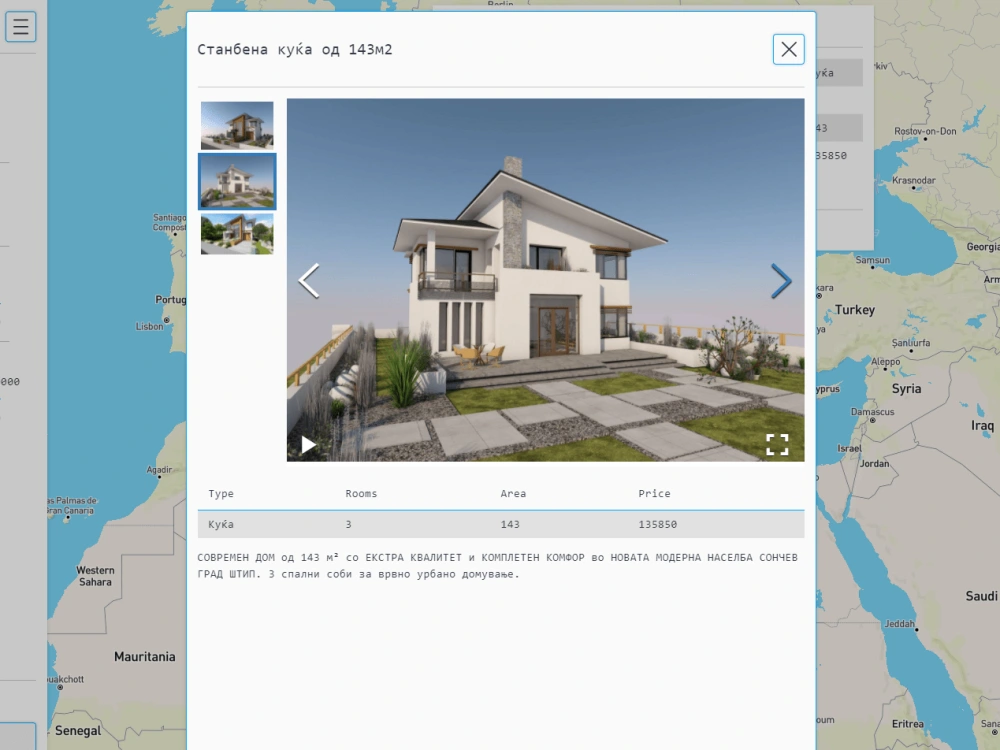Click the Area column header

coord(513,494)
